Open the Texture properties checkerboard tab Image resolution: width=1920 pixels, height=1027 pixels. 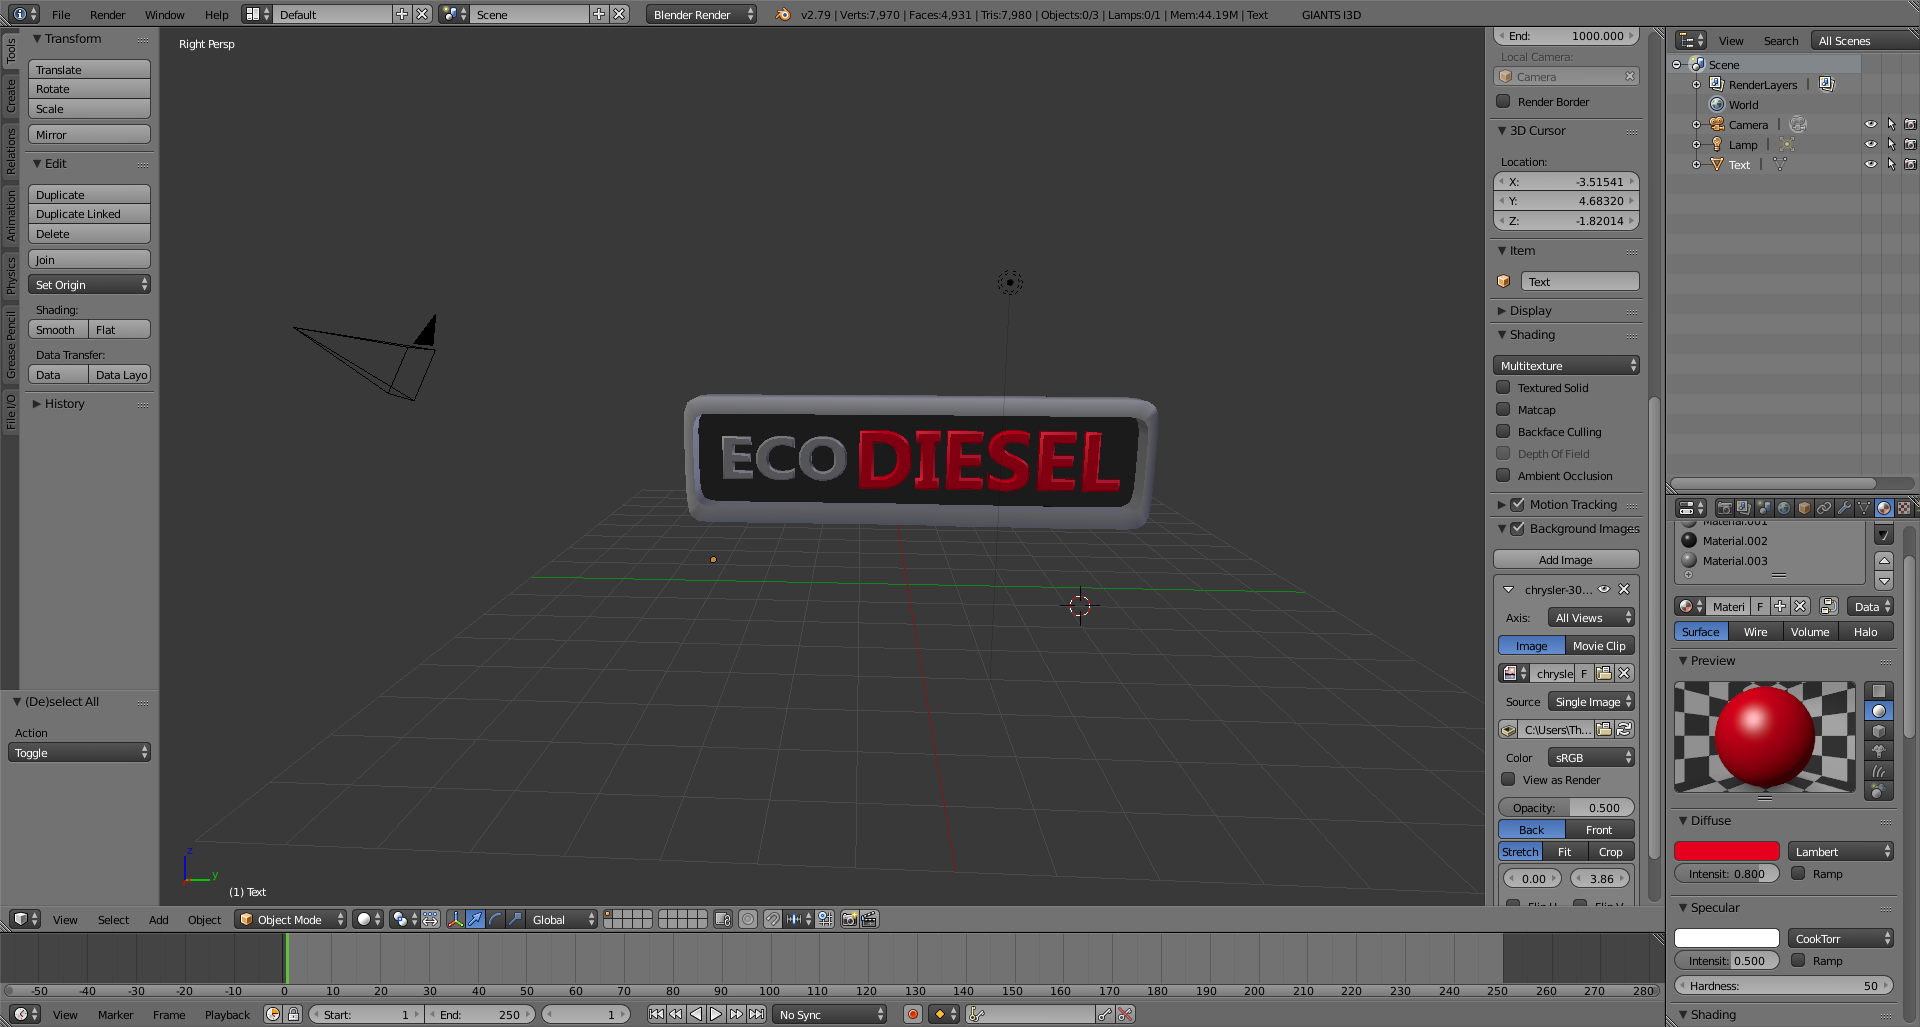[x=1903, y=508]
